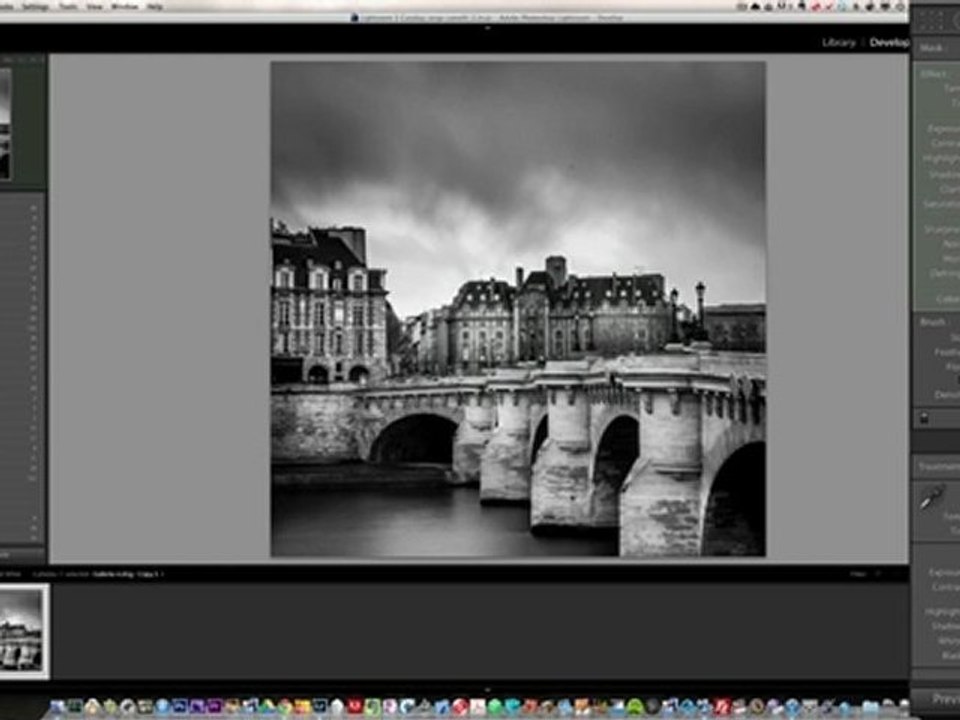Open Finder from the Dock
The image size is (960, 720).
58,707
